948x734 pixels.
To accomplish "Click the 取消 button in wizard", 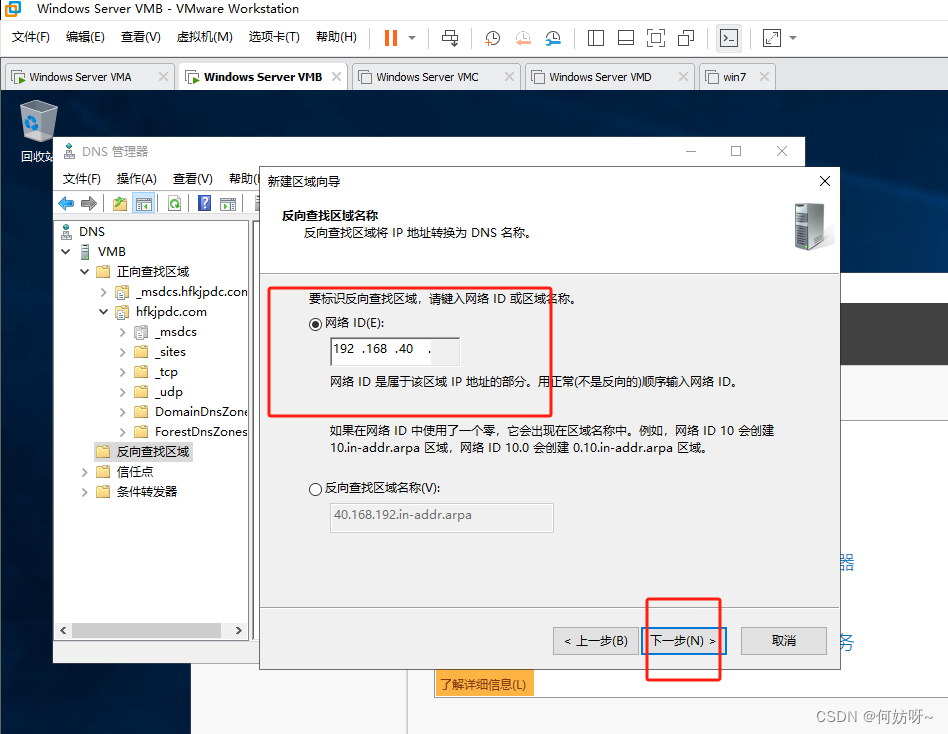I will click(x=784, y=641).
